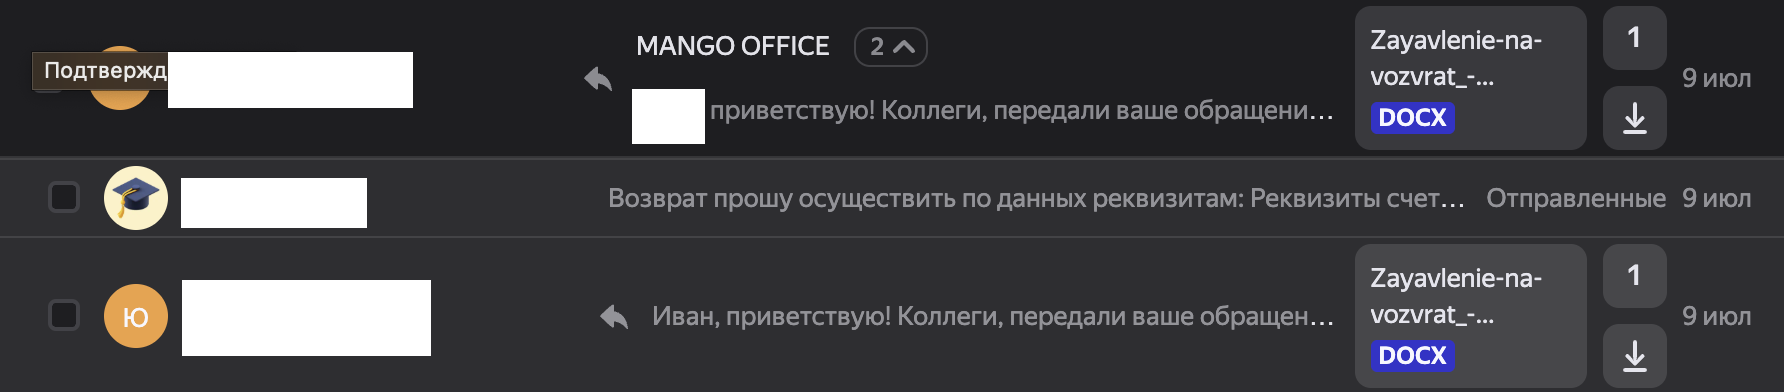Screen dimensions: 1784x392
Task: Open the MANGO OFFICE thread subject
Action: coord(733,46)
